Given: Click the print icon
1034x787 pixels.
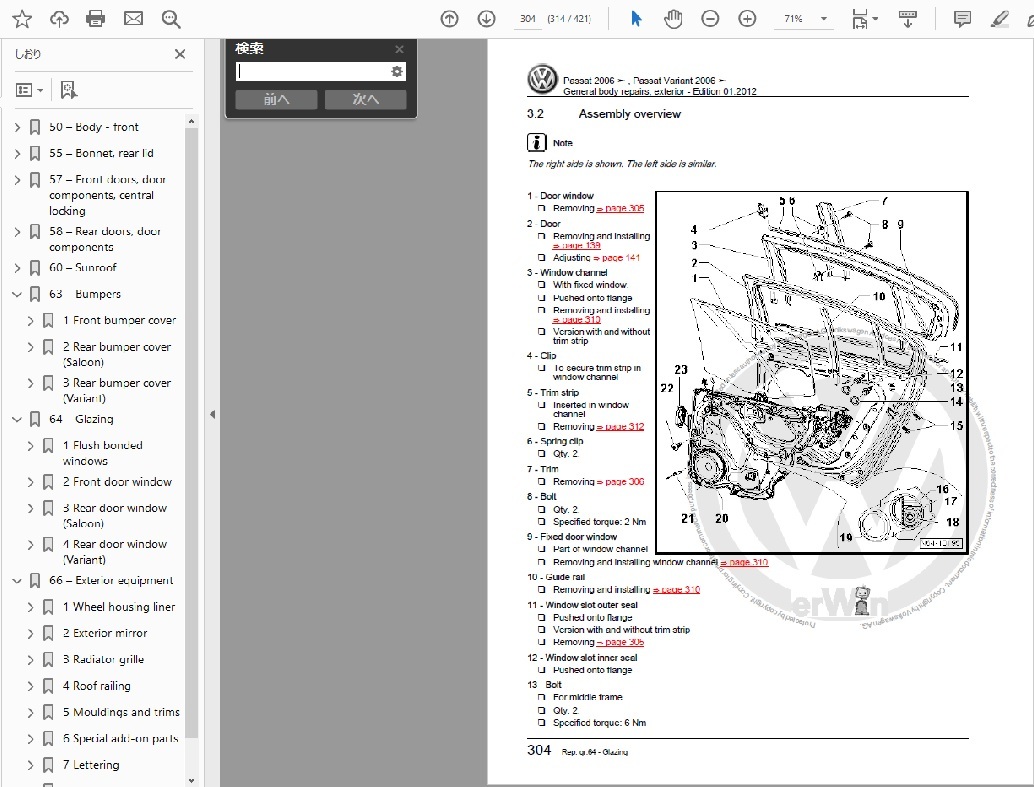Looking at the screenshot, I should (x=96, y=19).
